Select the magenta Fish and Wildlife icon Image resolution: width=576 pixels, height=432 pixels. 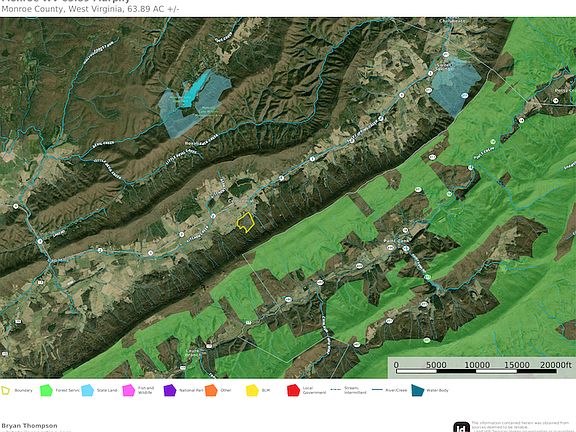(129, 390)
